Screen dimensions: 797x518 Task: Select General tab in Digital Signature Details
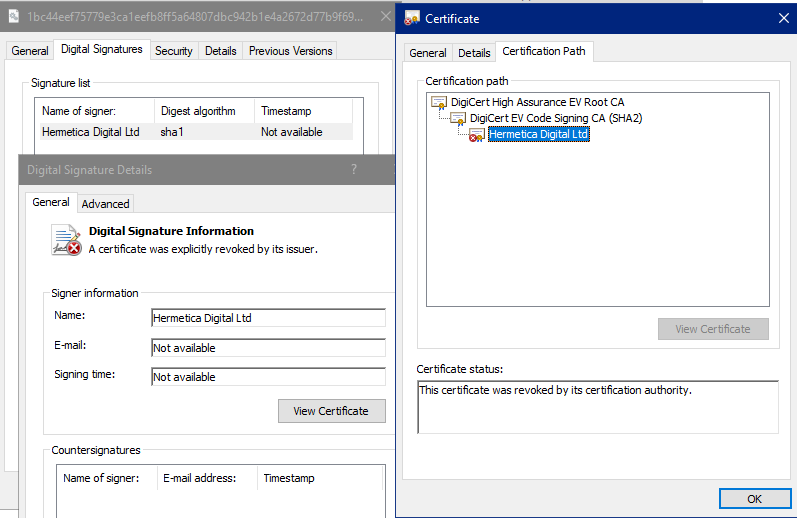(x=51, y=202)
